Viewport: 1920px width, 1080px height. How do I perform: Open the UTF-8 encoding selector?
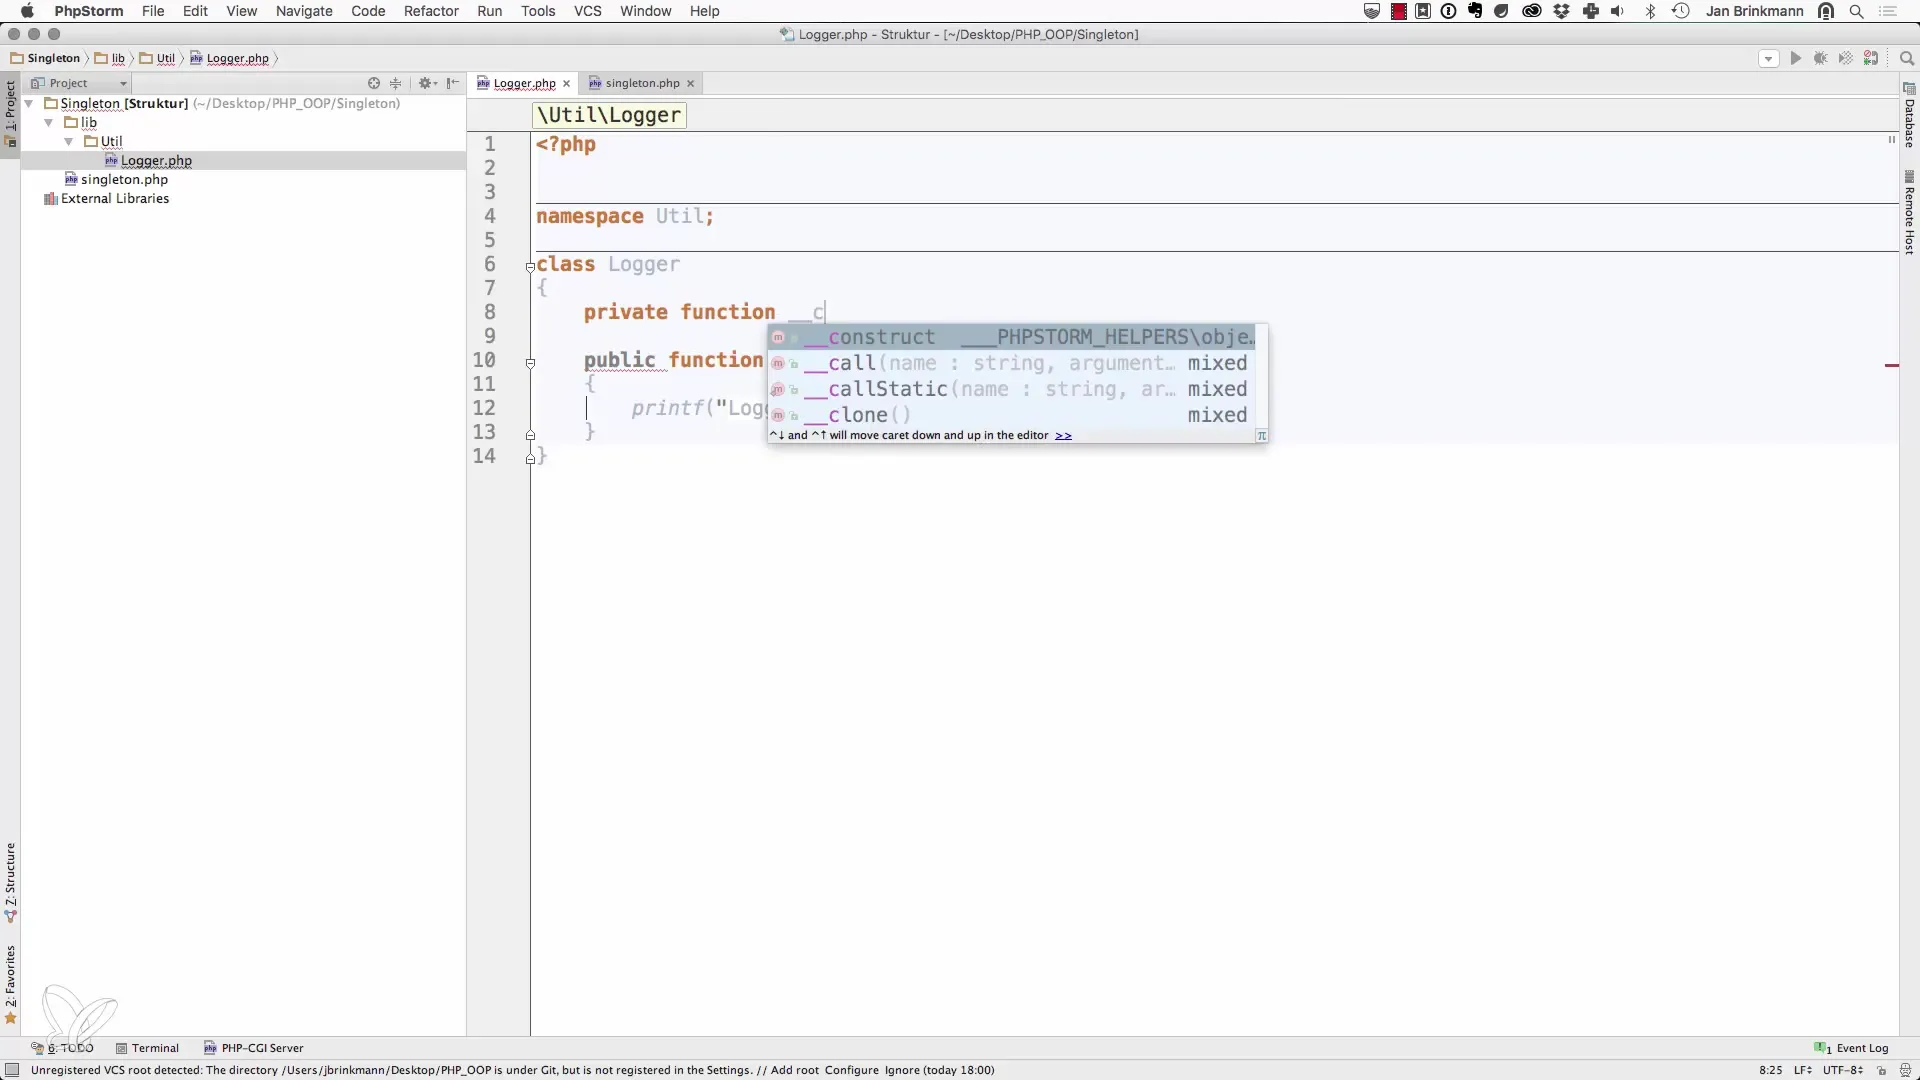(1842, 1070)
